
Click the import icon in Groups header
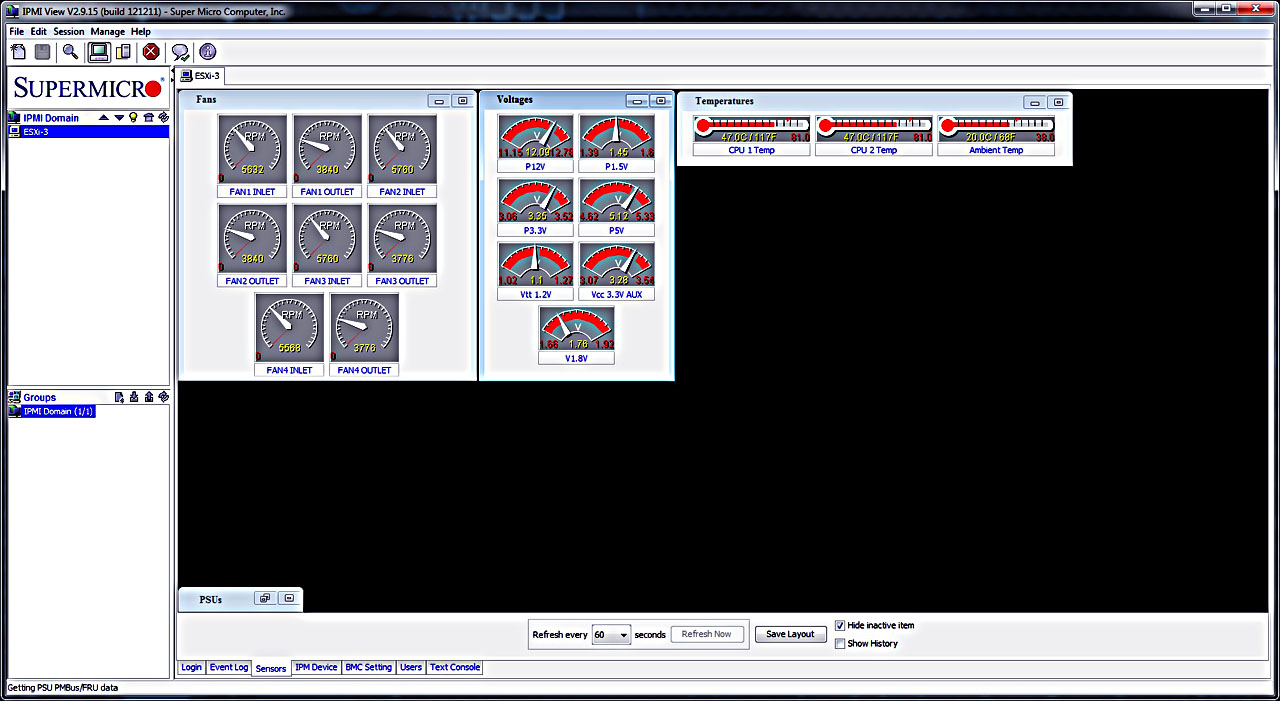pyautogui.click(x=134, y=397)
